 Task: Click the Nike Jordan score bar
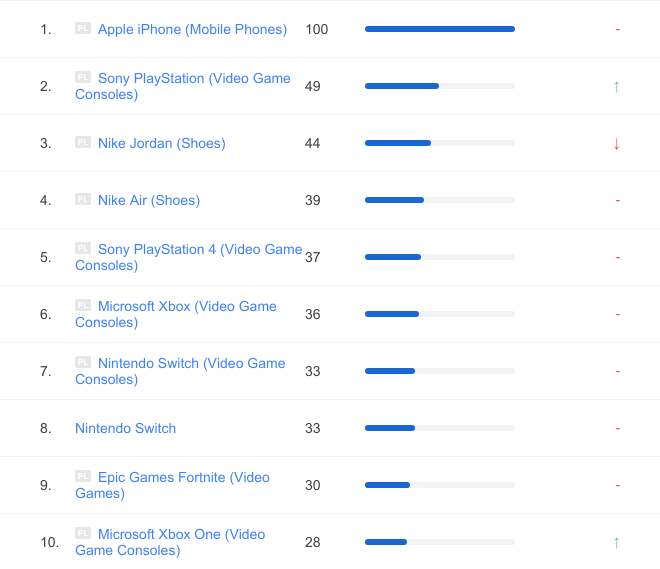click(x=440, y=143)
